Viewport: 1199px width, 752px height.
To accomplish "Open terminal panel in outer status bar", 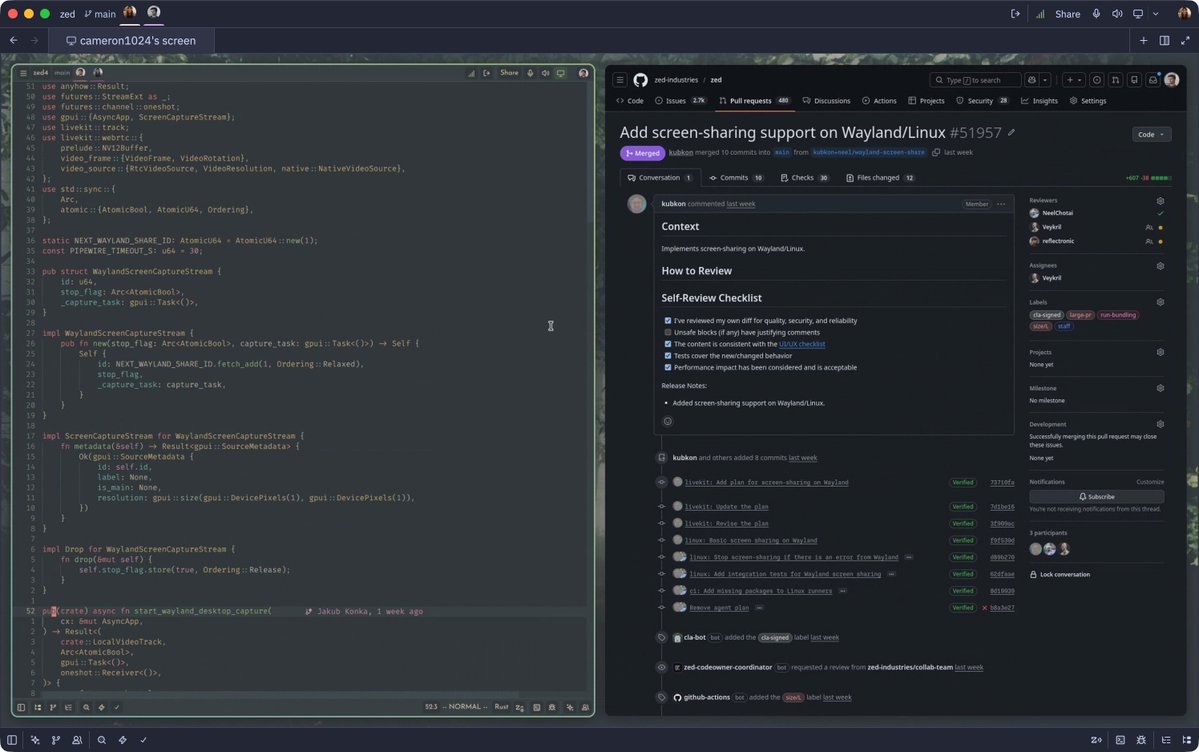I will point(1120,740).
